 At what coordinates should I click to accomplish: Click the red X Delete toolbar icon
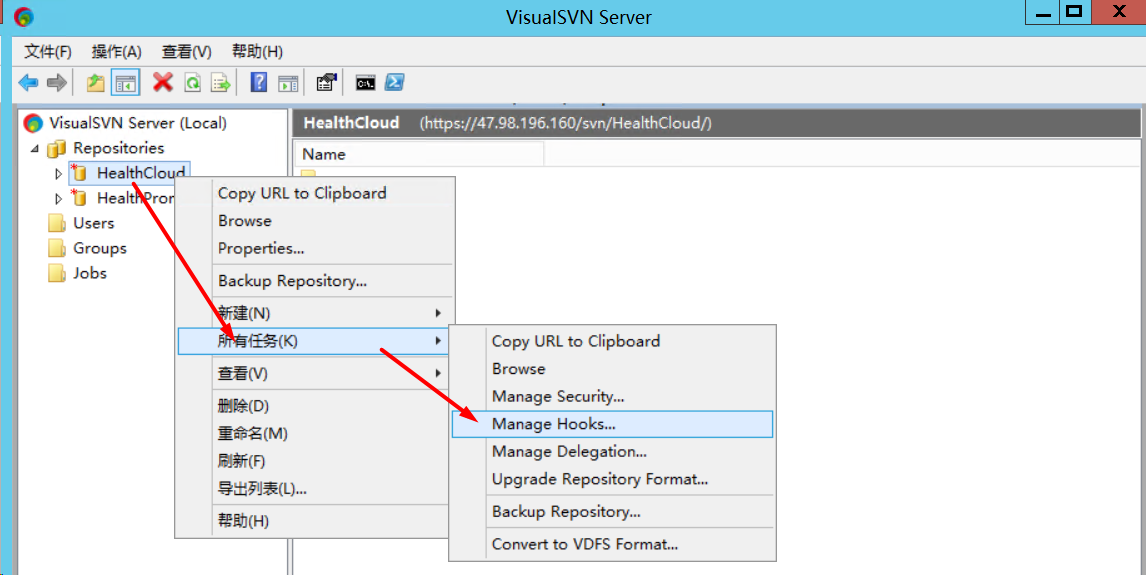(x=163, y=82)
